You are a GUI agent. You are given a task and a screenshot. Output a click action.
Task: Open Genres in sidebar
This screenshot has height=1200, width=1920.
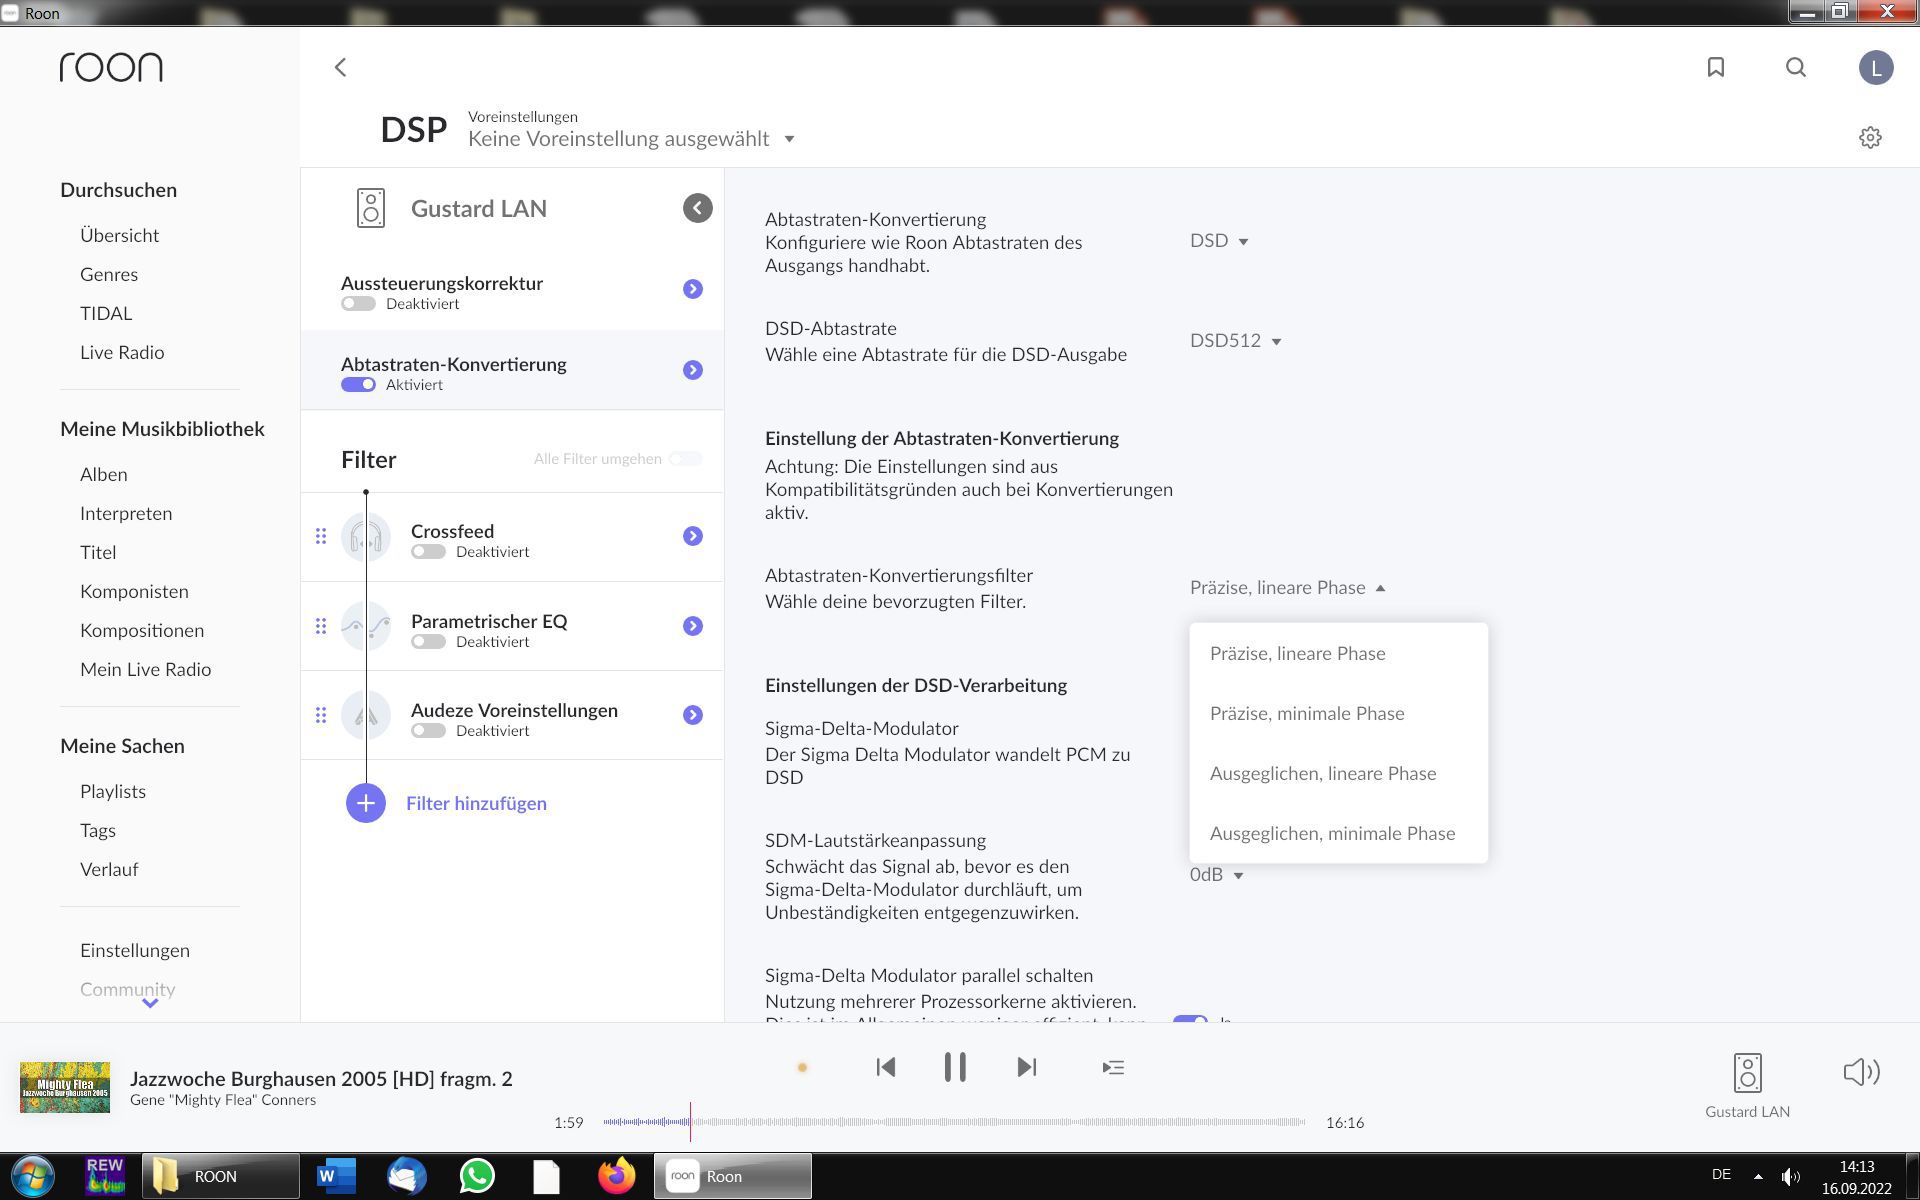point(109,274)
